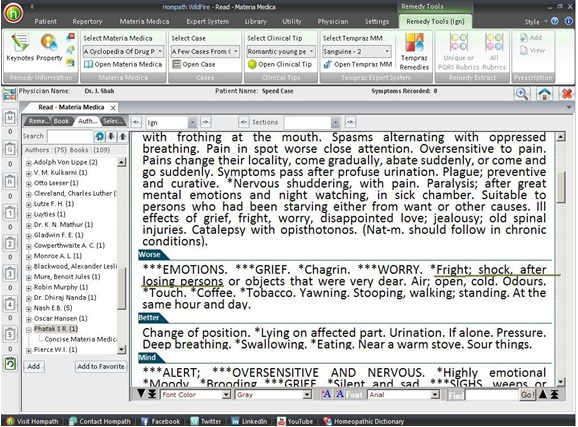Image resolution: width=578 pixels, height=427 pixels.
Task: Open the Patient ribbon tab
Action: coord(45,21)
